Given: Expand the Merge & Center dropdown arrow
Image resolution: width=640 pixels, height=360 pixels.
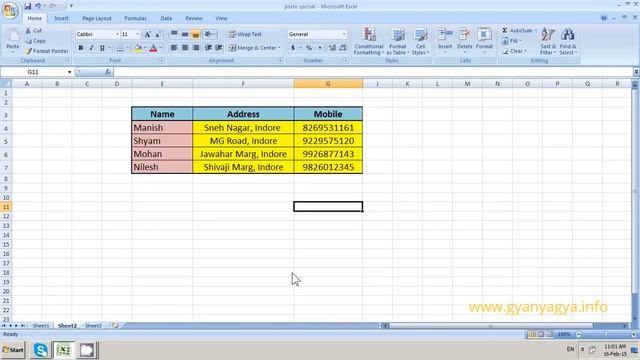Looking at the screenshot, I should pos(280,48).
